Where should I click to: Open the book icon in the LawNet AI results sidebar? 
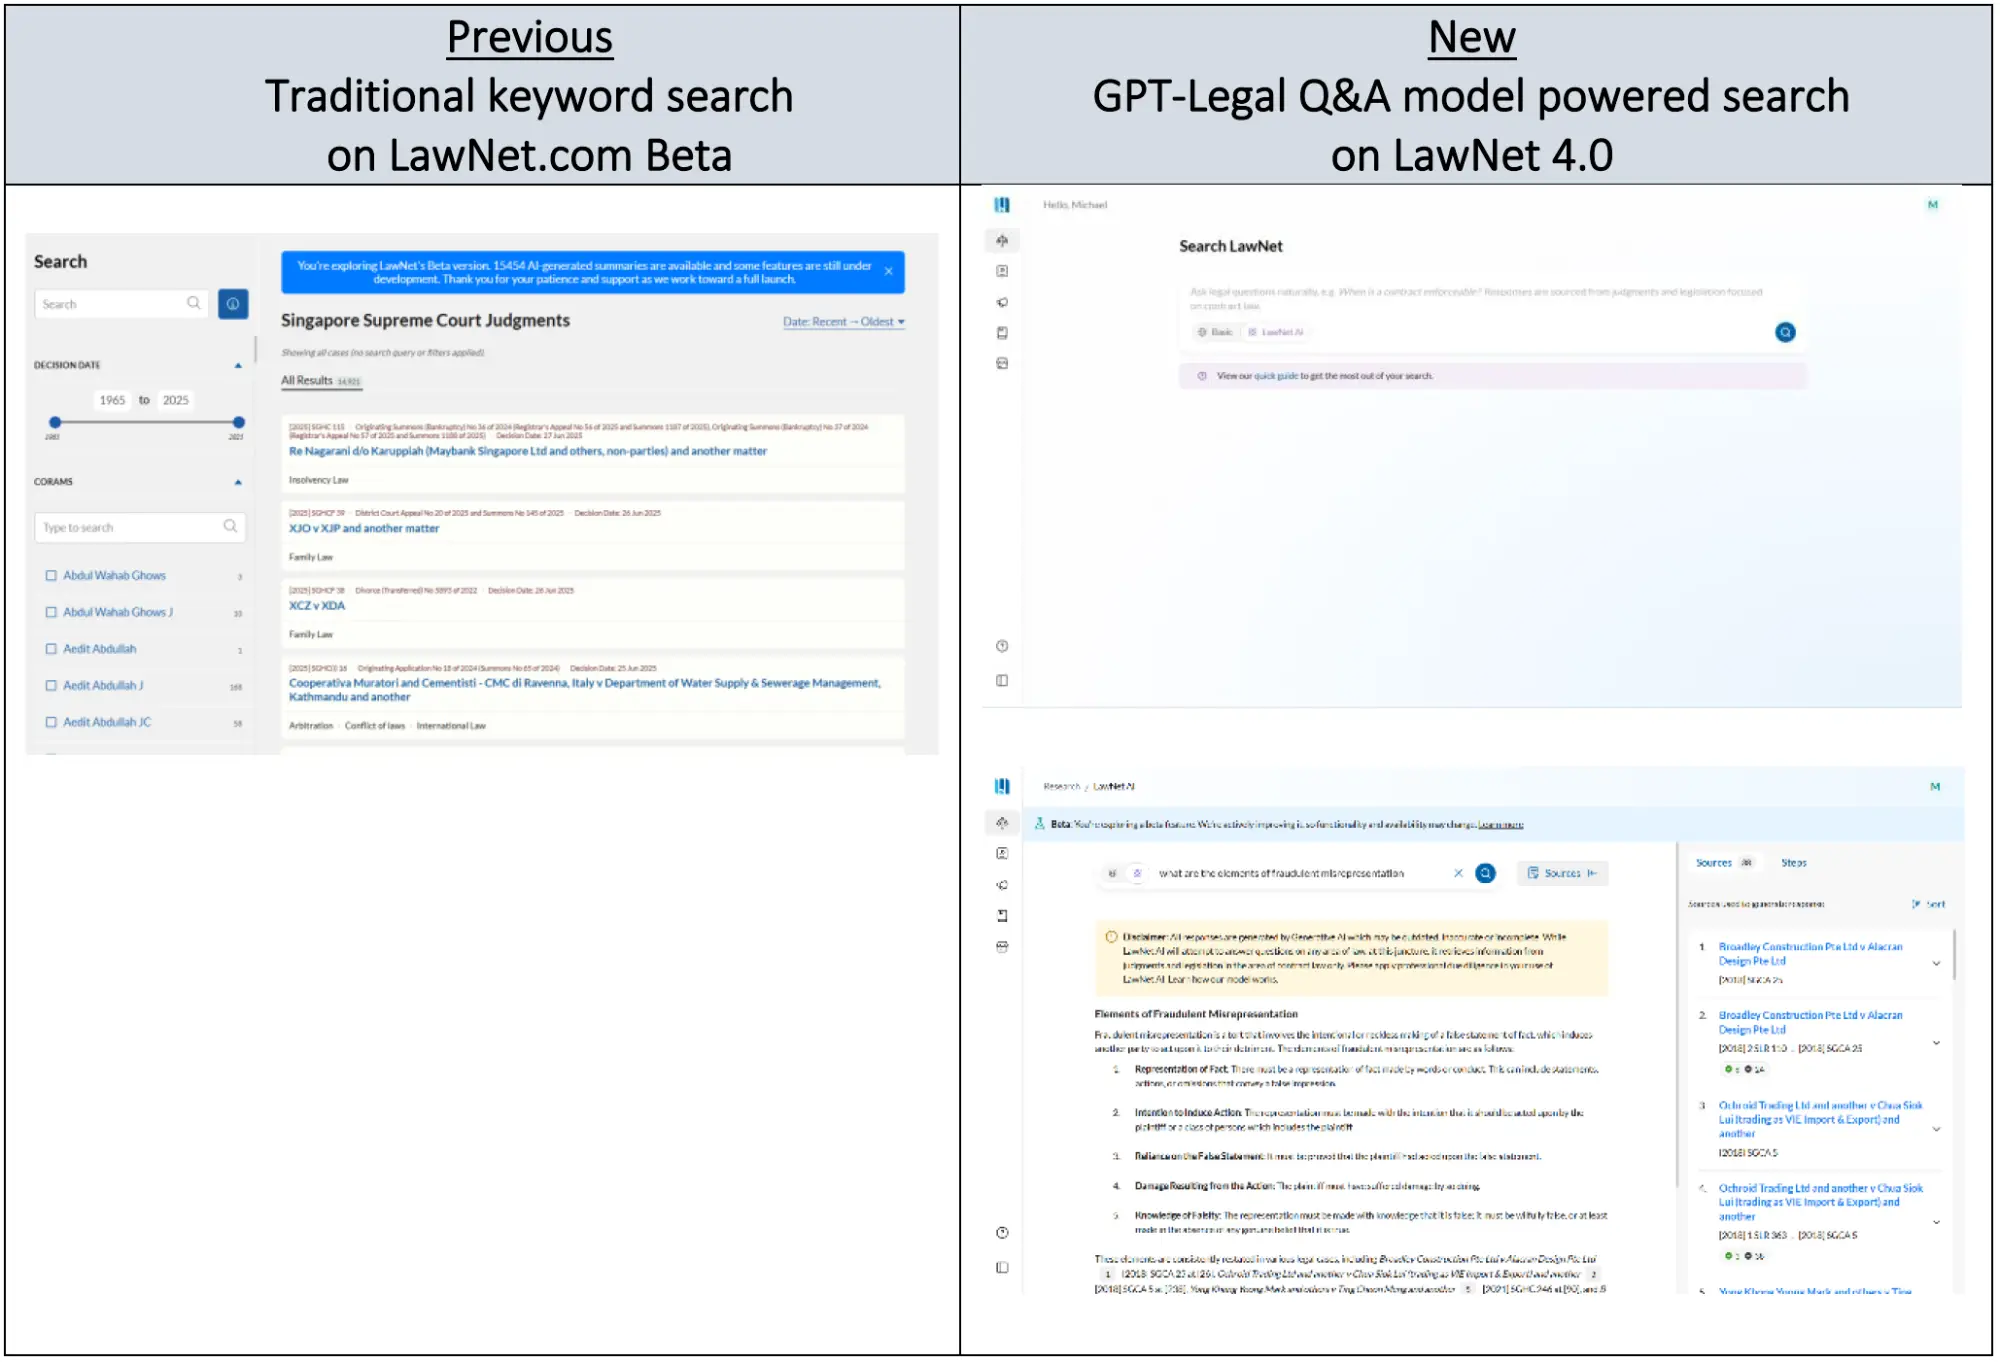pos(1002,916)
